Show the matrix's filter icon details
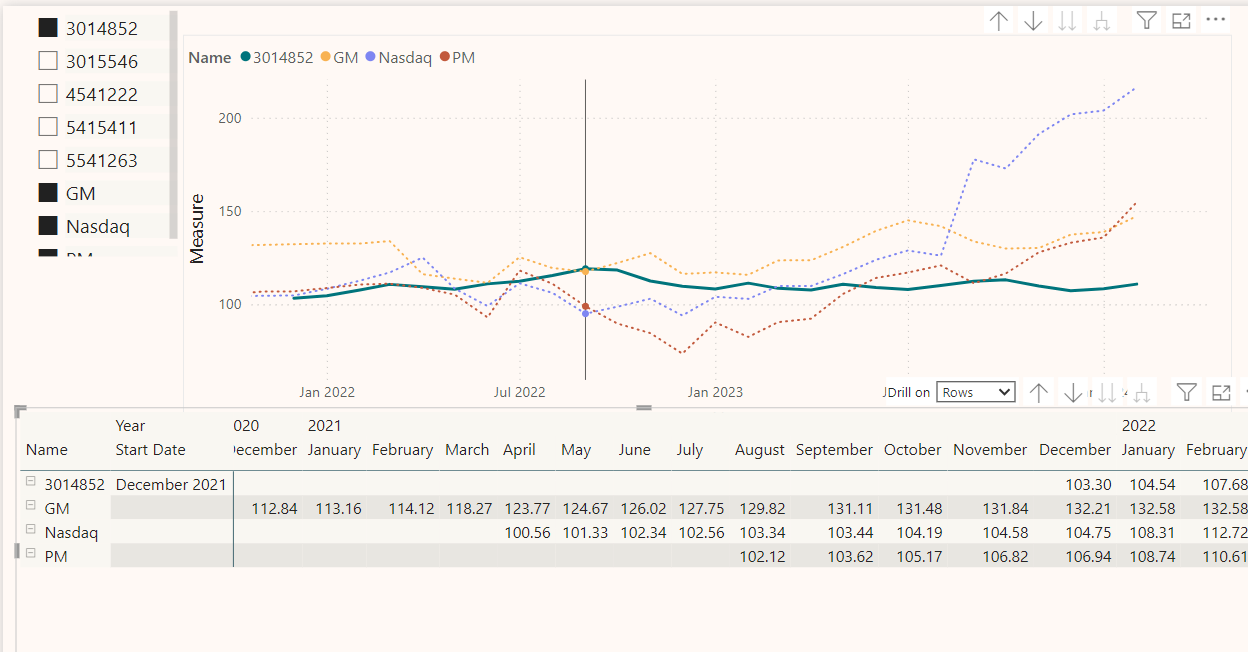 [x=1187, y=392]
